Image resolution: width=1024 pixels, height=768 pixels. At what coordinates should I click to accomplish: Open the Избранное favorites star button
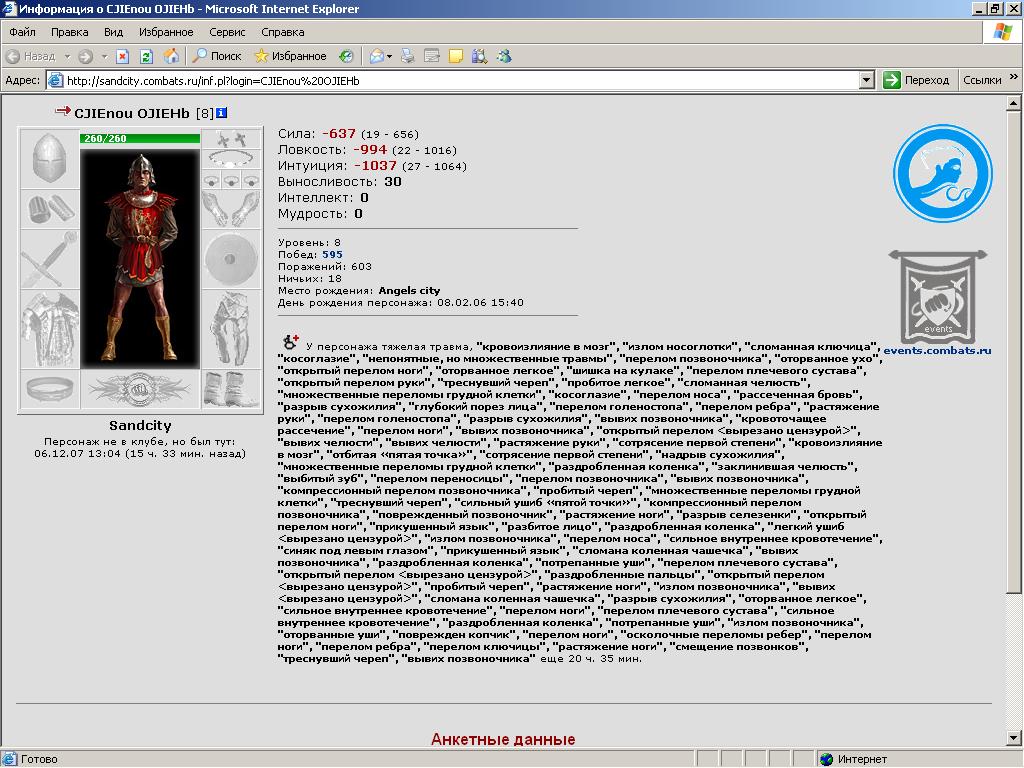coord(290,56)
